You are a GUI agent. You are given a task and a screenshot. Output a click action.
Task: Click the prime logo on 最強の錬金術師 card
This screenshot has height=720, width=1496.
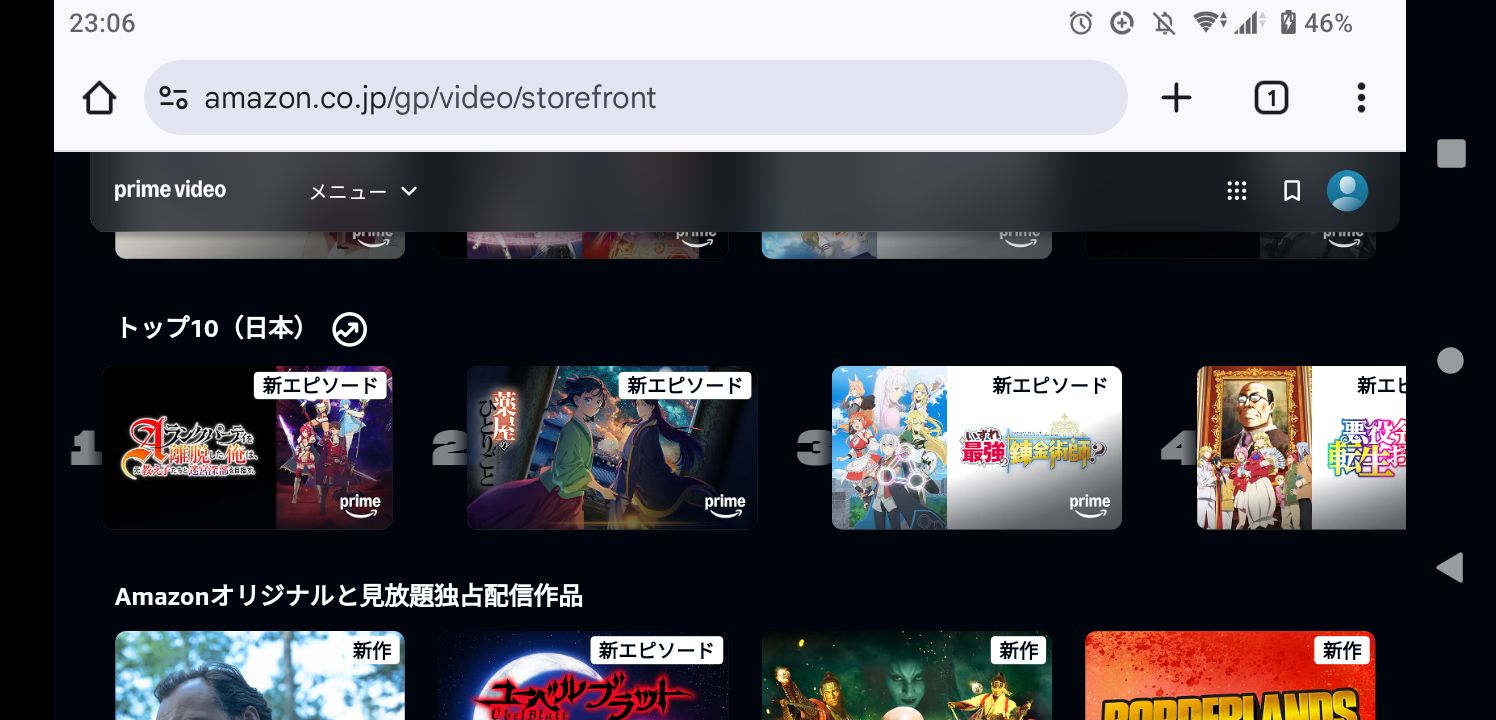(x=1089, y=505)
